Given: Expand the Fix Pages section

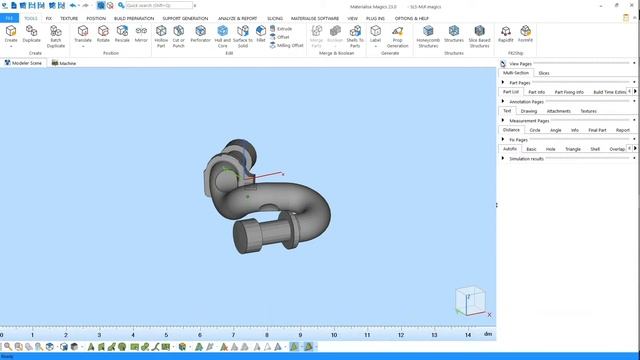Looking at the screenshot, I should (502, 140).
